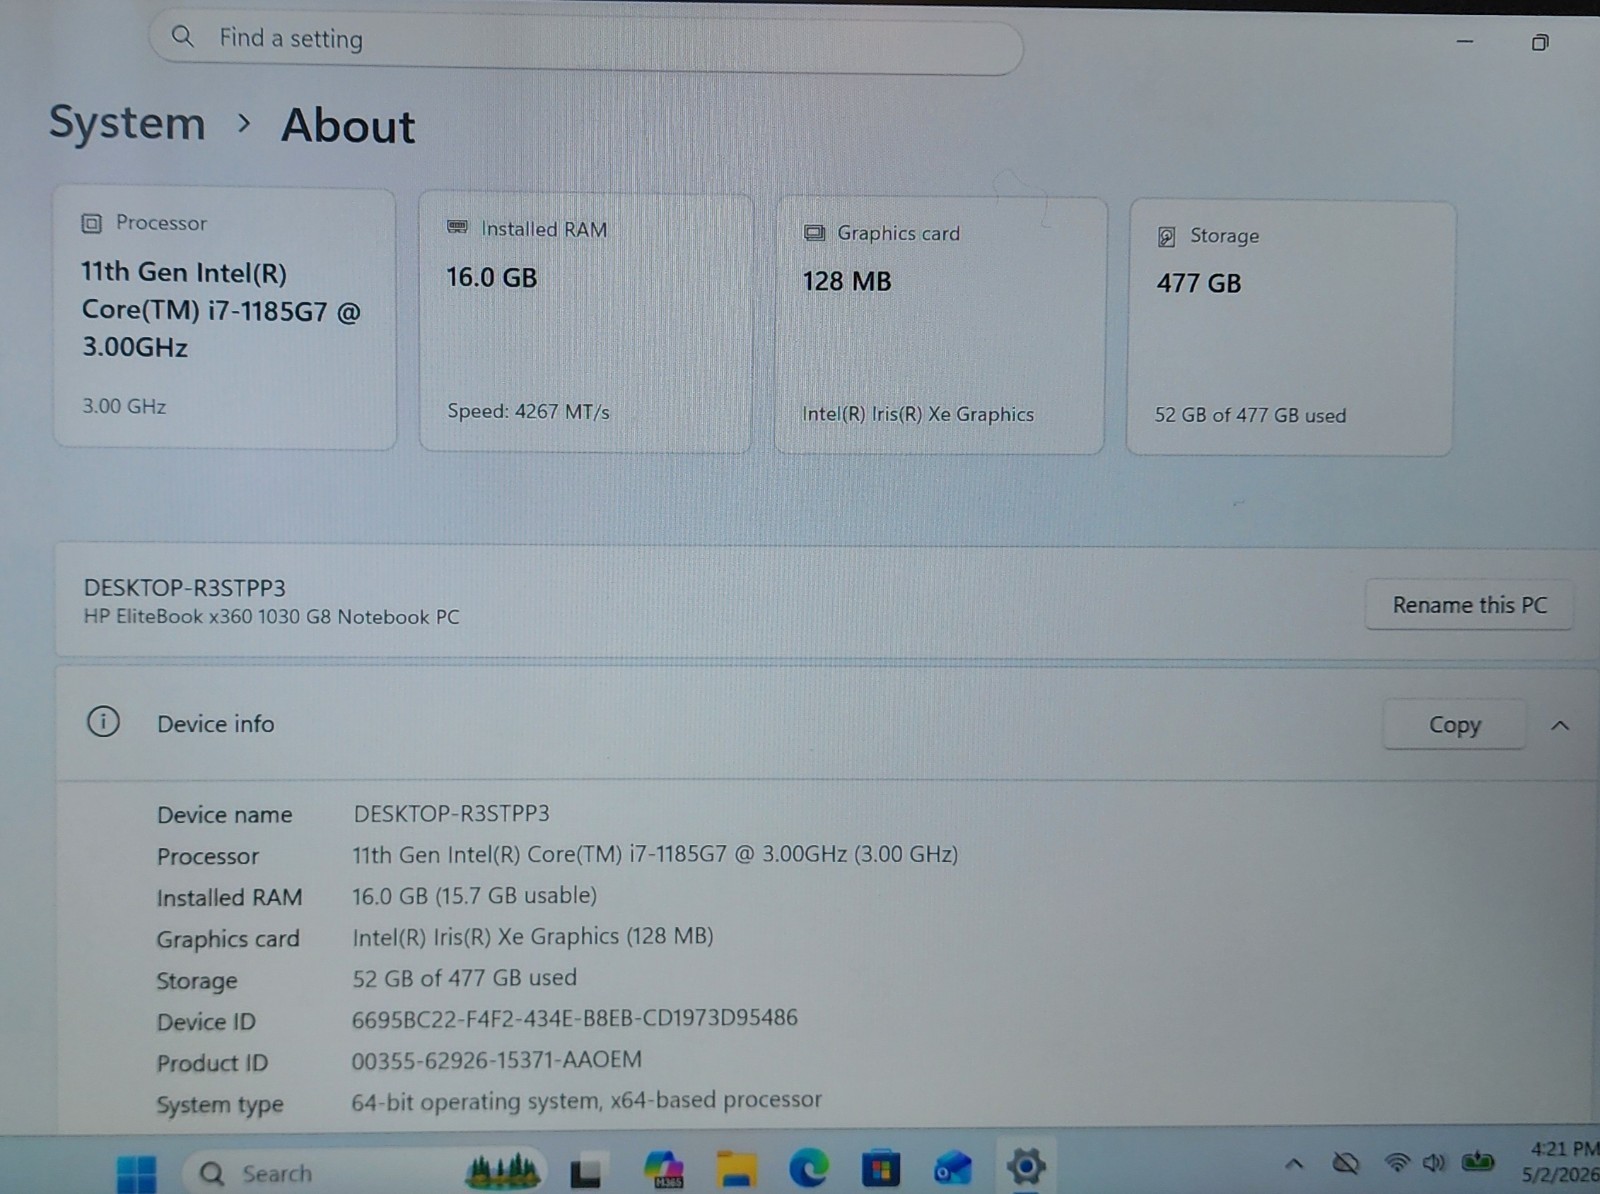
Task: Click the Storage card disk icon
Action: click(x=1166, y=236)
